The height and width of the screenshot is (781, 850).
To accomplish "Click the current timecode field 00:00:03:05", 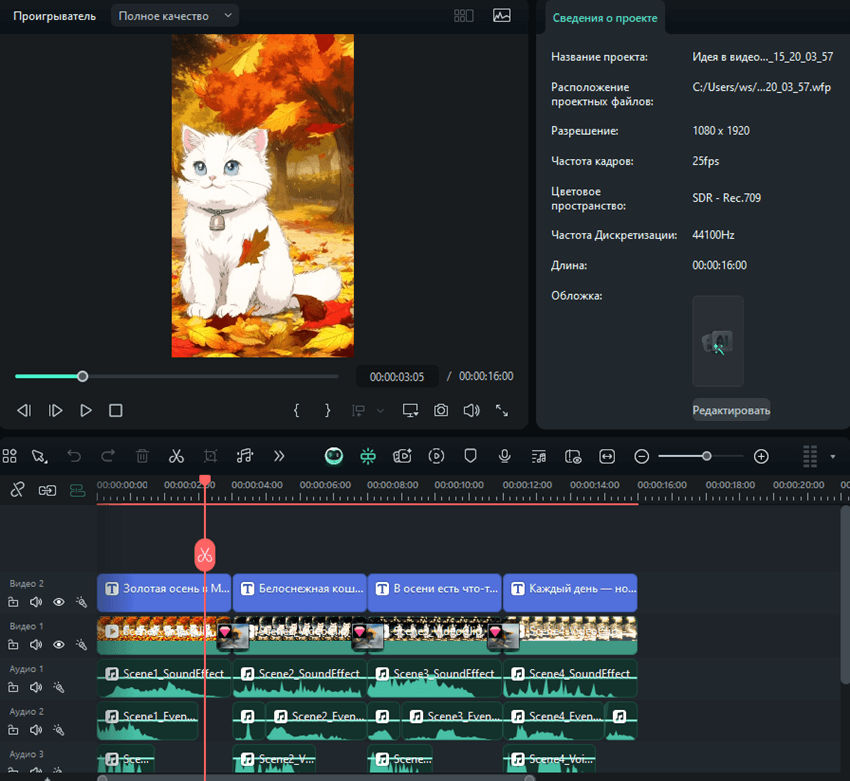I will [397, 377].
